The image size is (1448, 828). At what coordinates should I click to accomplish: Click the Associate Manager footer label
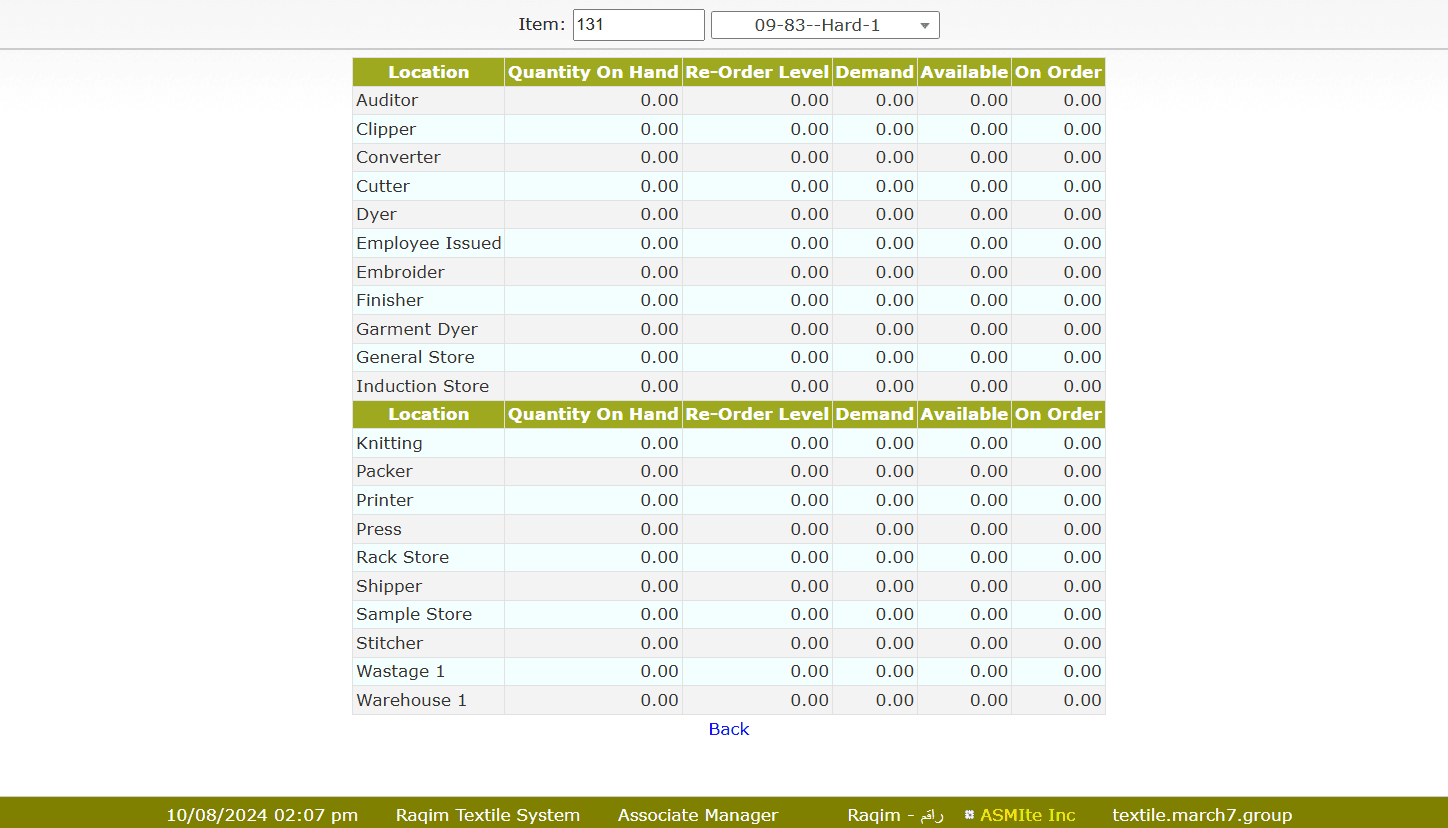[x=697, y=815]
